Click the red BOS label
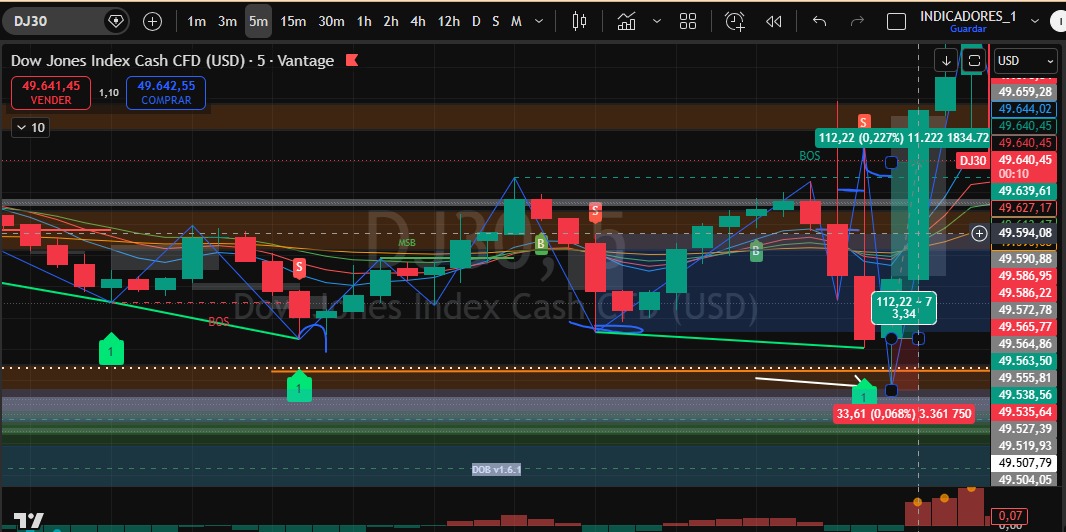This screenshot has width=1066, height=532. click(219, 321)
